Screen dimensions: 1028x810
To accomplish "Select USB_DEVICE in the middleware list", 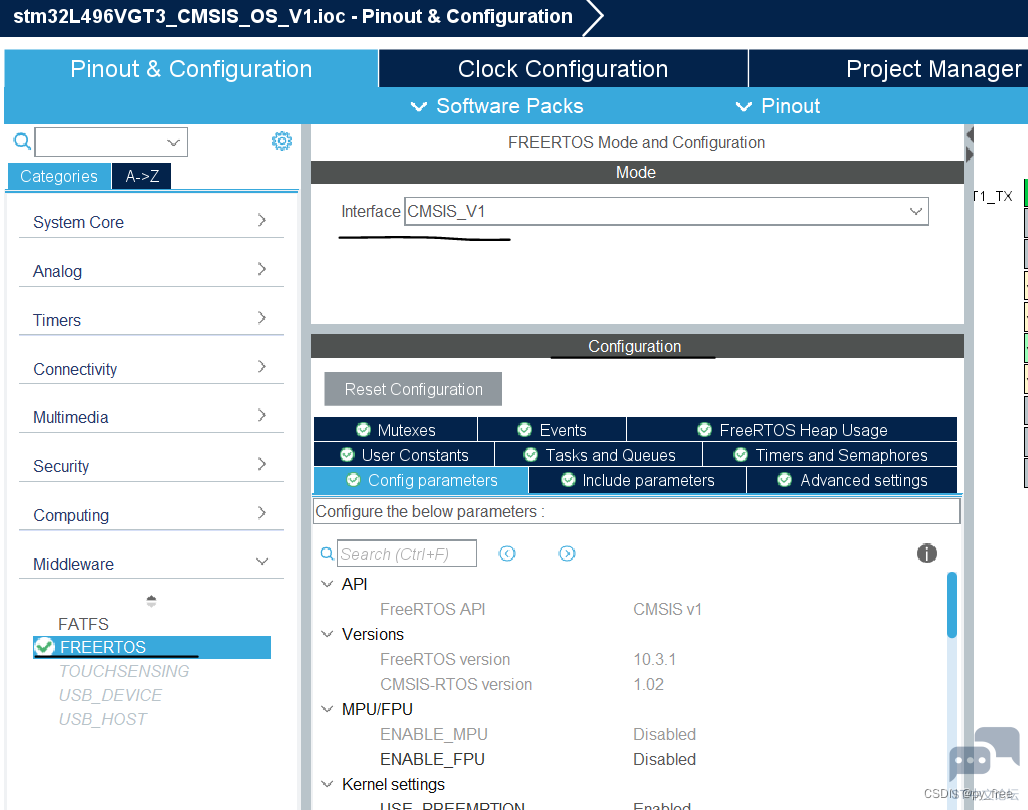I will coord(110,695).
